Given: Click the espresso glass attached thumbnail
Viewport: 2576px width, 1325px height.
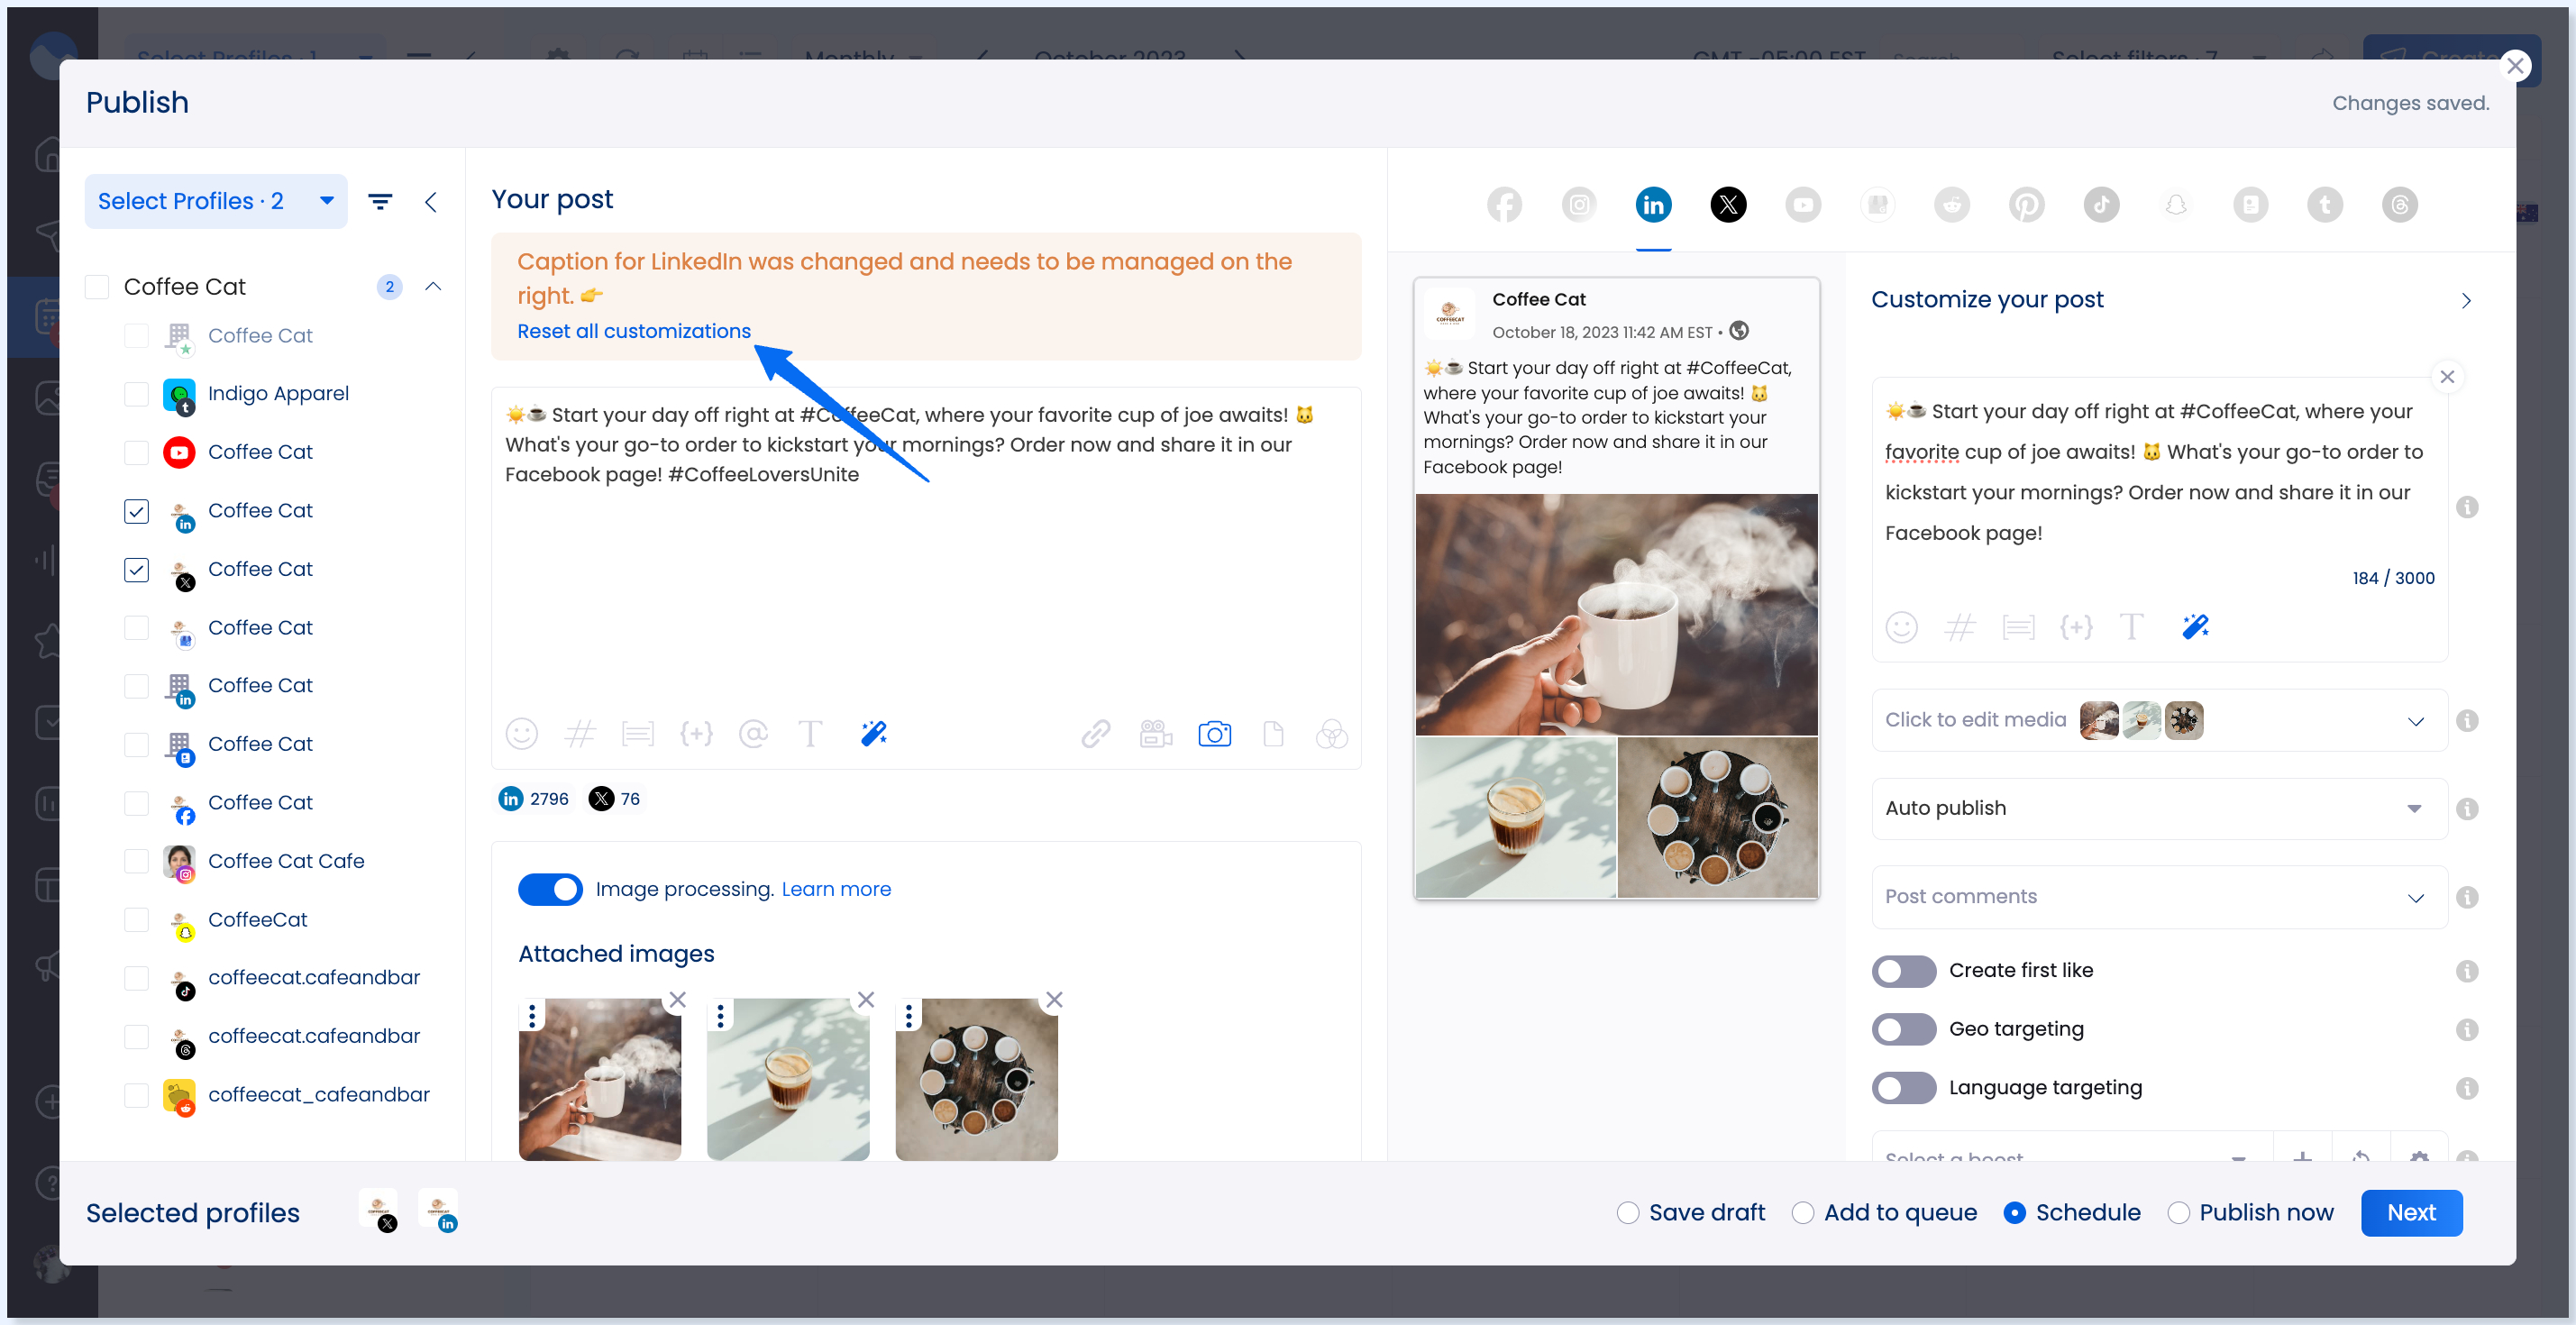Looking at the screenshot, I should 788,1079.
